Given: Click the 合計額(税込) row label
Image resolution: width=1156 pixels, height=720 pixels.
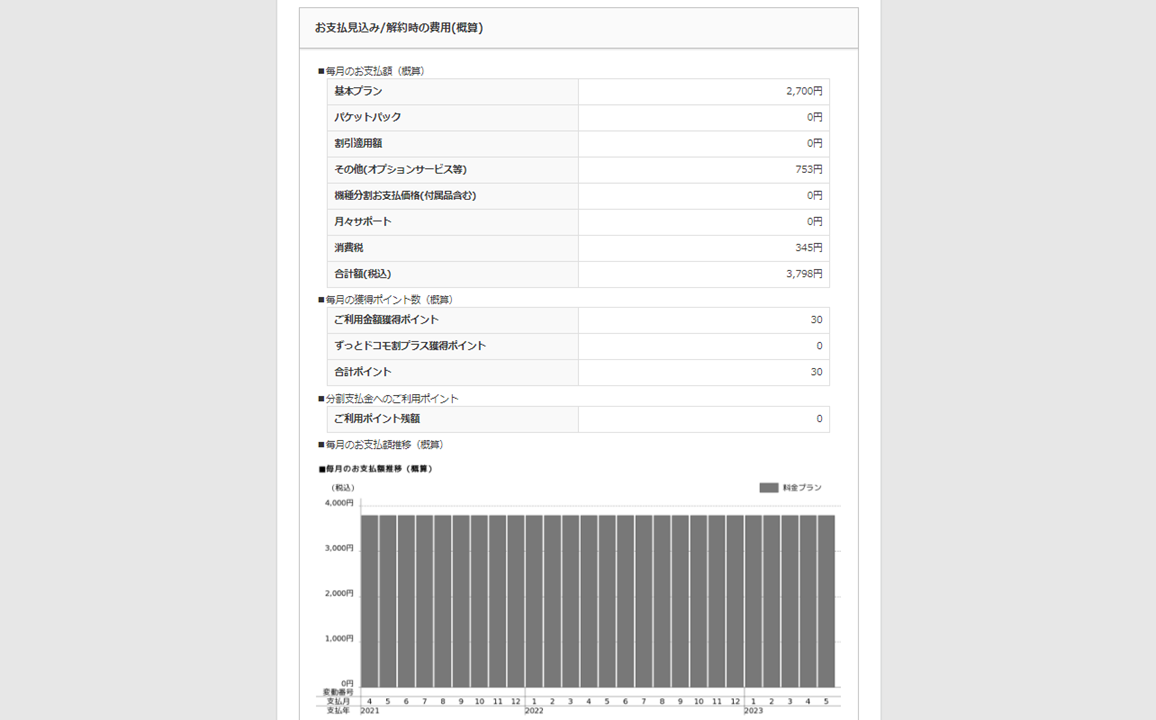Looking at the screenshot, I should point(363,274).
